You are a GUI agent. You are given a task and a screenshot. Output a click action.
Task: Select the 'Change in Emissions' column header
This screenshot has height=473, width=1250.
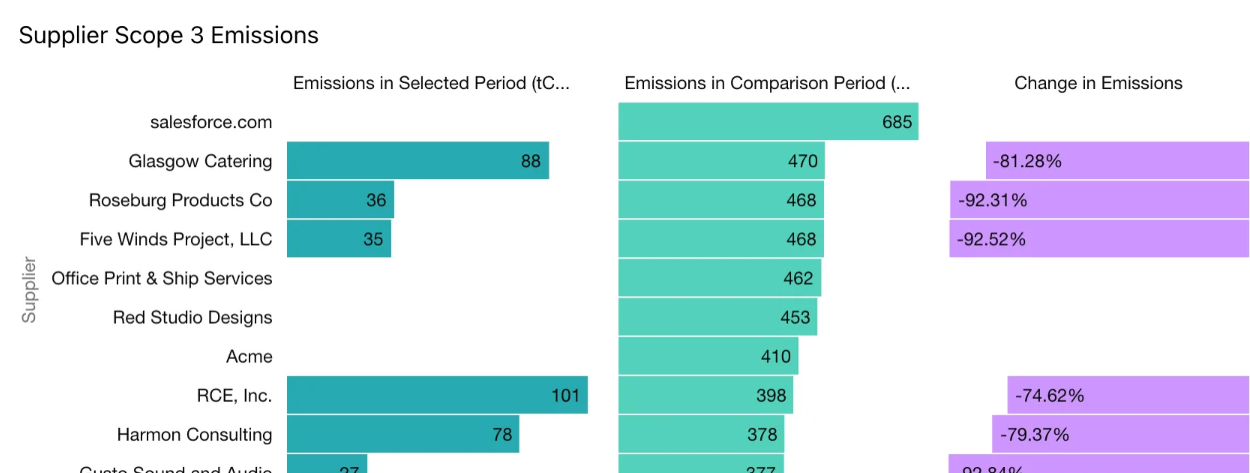pos(1098,83)
